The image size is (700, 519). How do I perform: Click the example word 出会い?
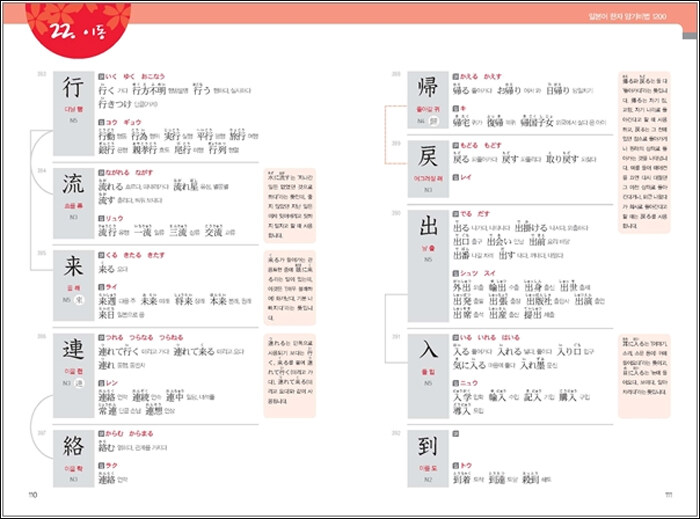click(x=499, y=241)
